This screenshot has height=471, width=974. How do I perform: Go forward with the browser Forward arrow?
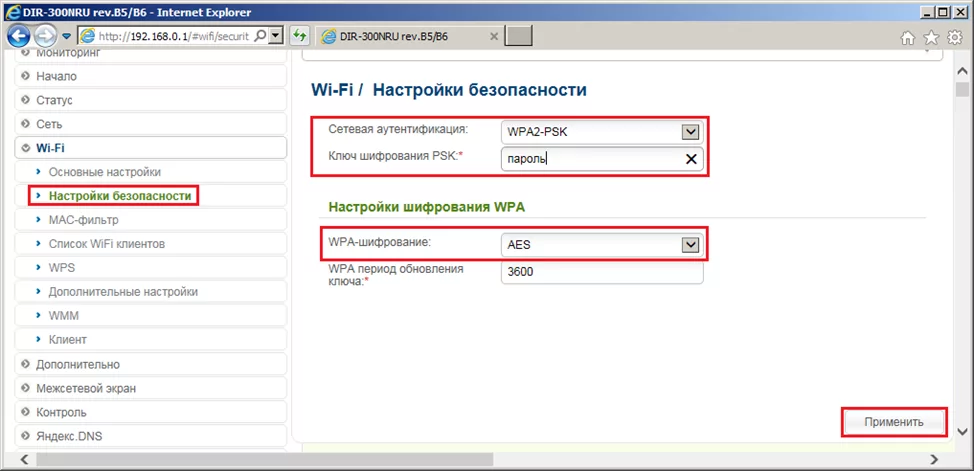pos(45,36)
